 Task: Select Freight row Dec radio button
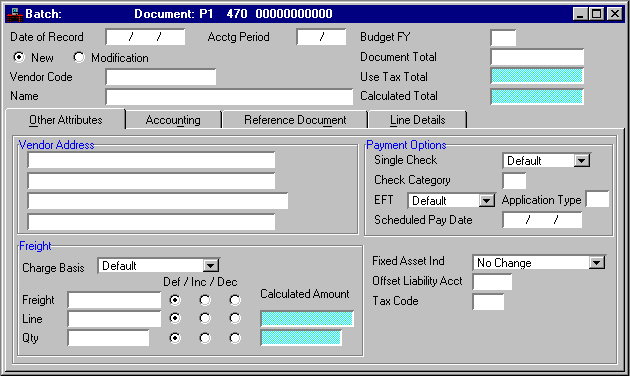click(235, 300)
